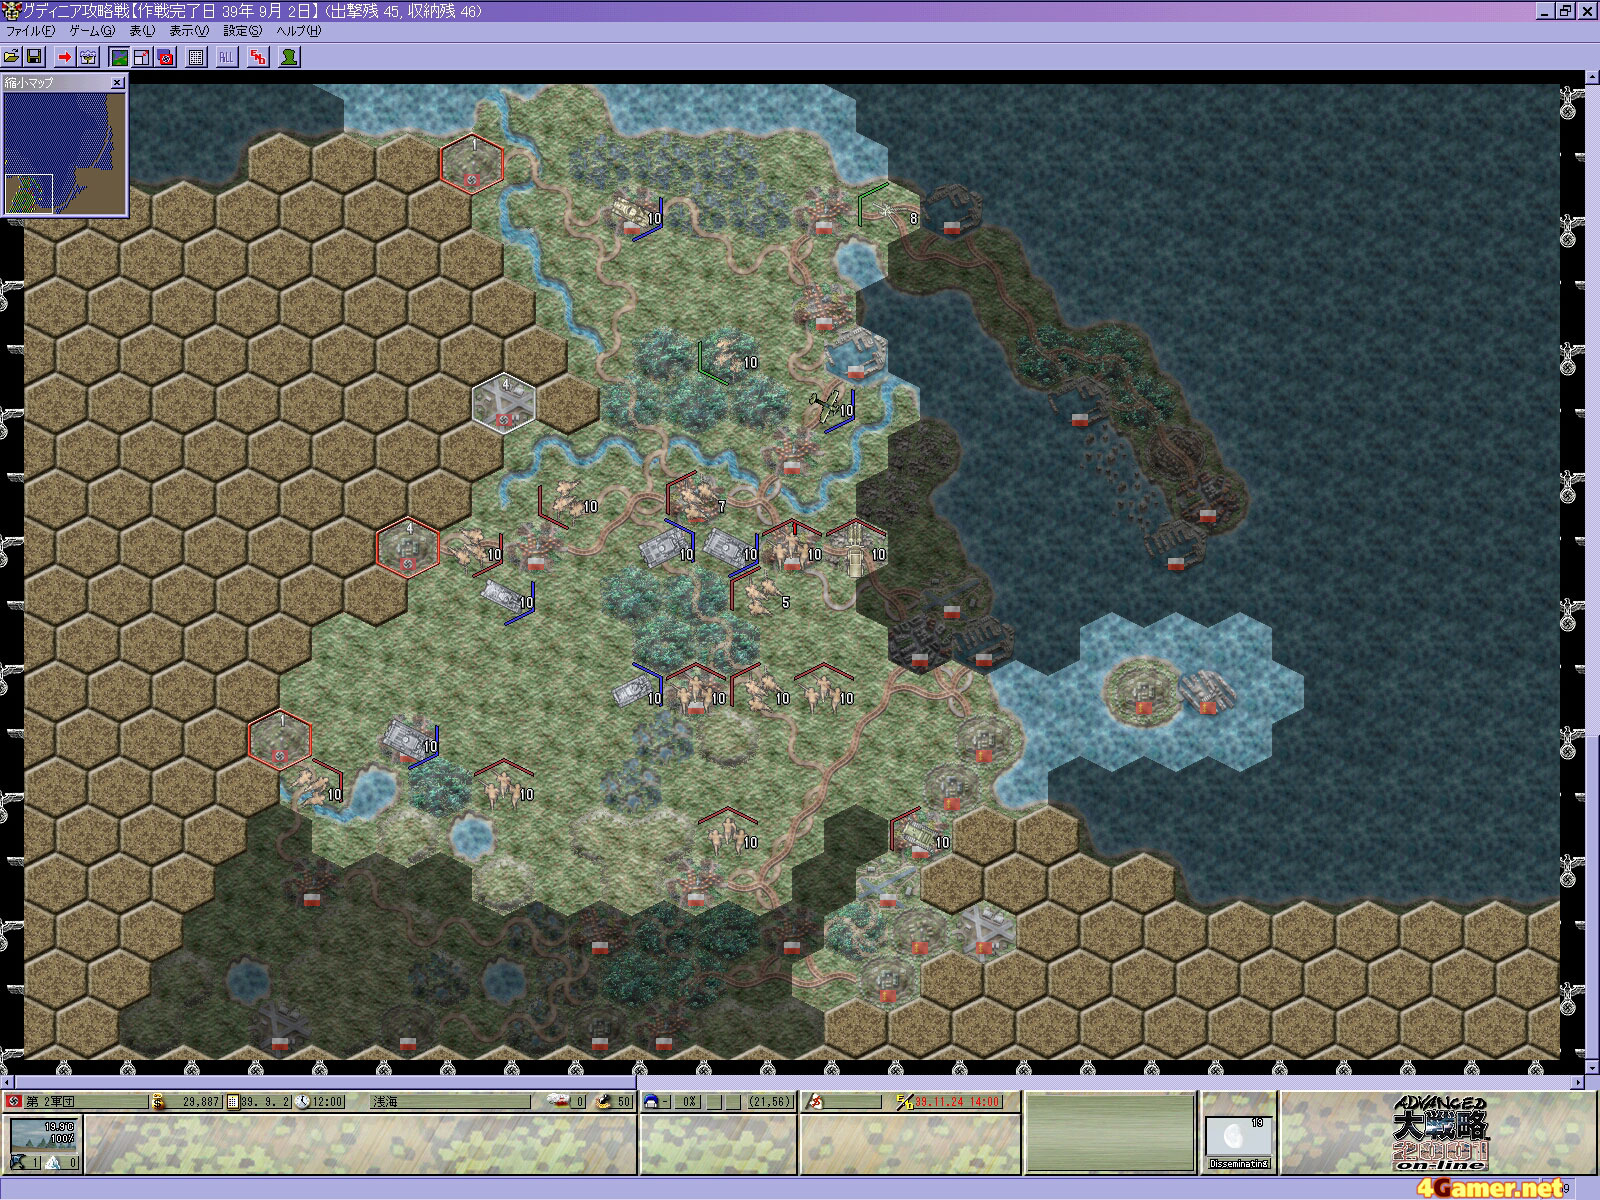Viewport: 1600px width, 1200px height.
Task: Click the calendar date icon in status bar
Action: [232, 1102]
